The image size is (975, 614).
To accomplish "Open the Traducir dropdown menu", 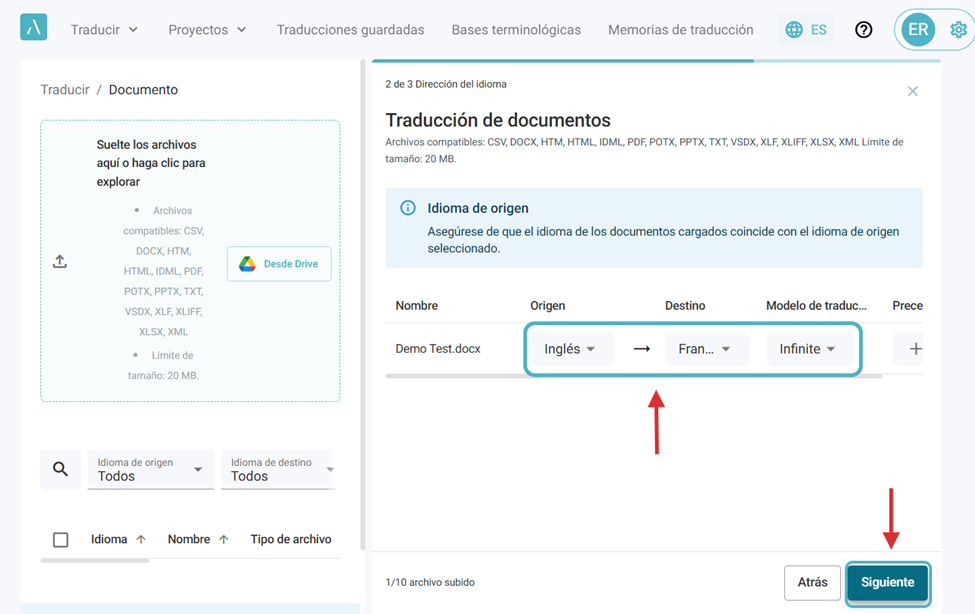I will point(104,29).
